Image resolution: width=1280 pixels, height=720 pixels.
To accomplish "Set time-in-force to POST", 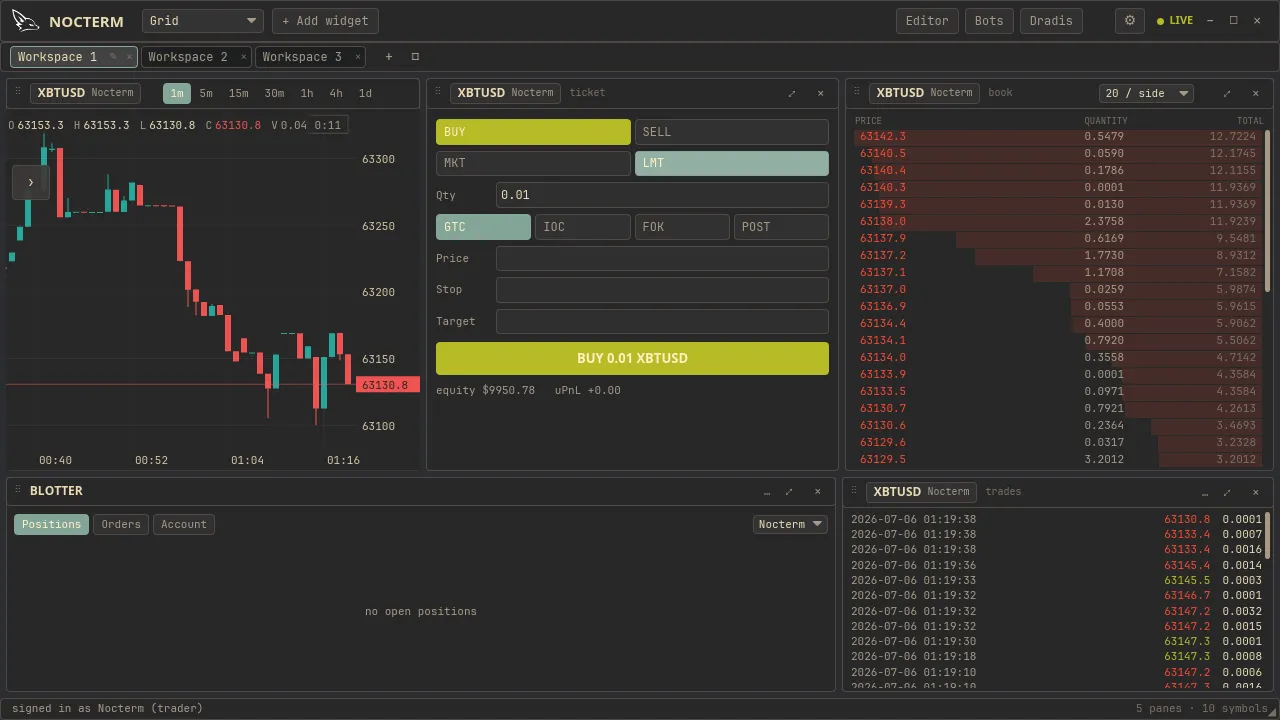I will [781, 227].
